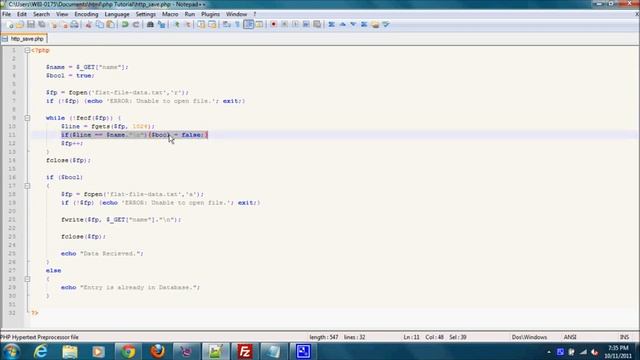This screenshot has width=640, height=360.
Task: Click the ANSI encoding status field
Action: pyautogui.click(x=570, y=337)
